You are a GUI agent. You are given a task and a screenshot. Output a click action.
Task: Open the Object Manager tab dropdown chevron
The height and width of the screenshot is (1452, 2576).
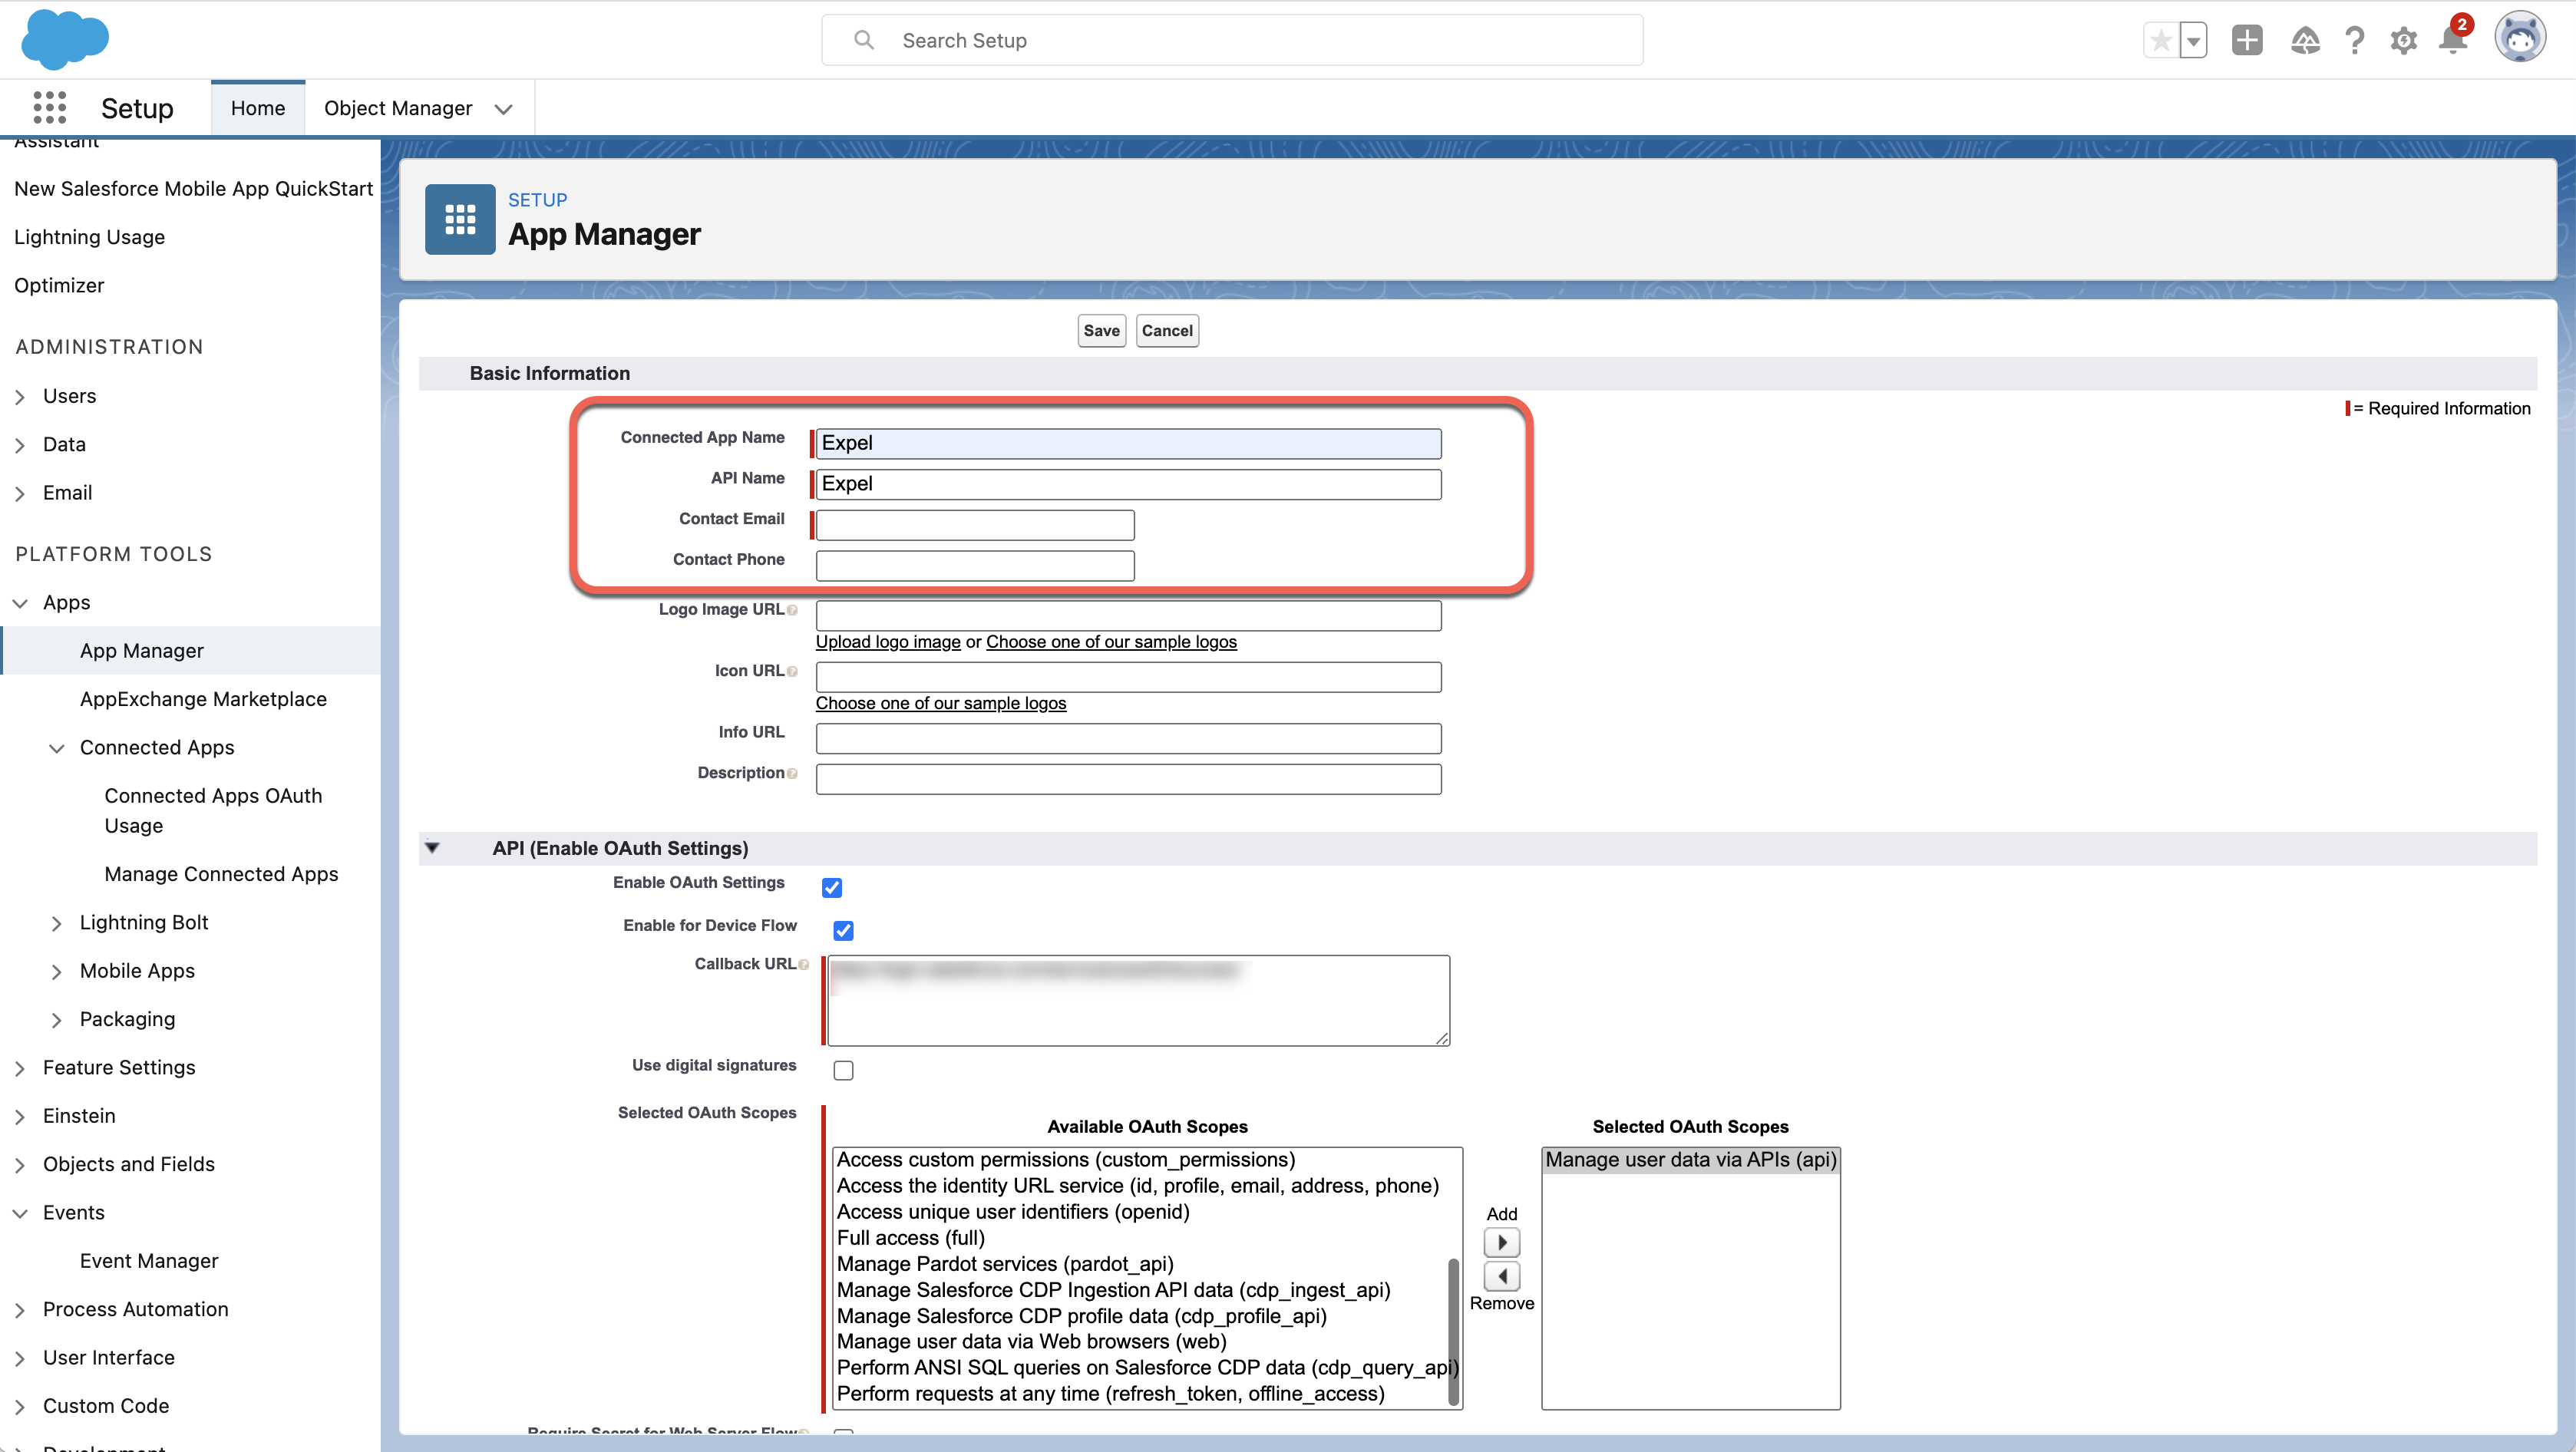(x=503, y=108)
